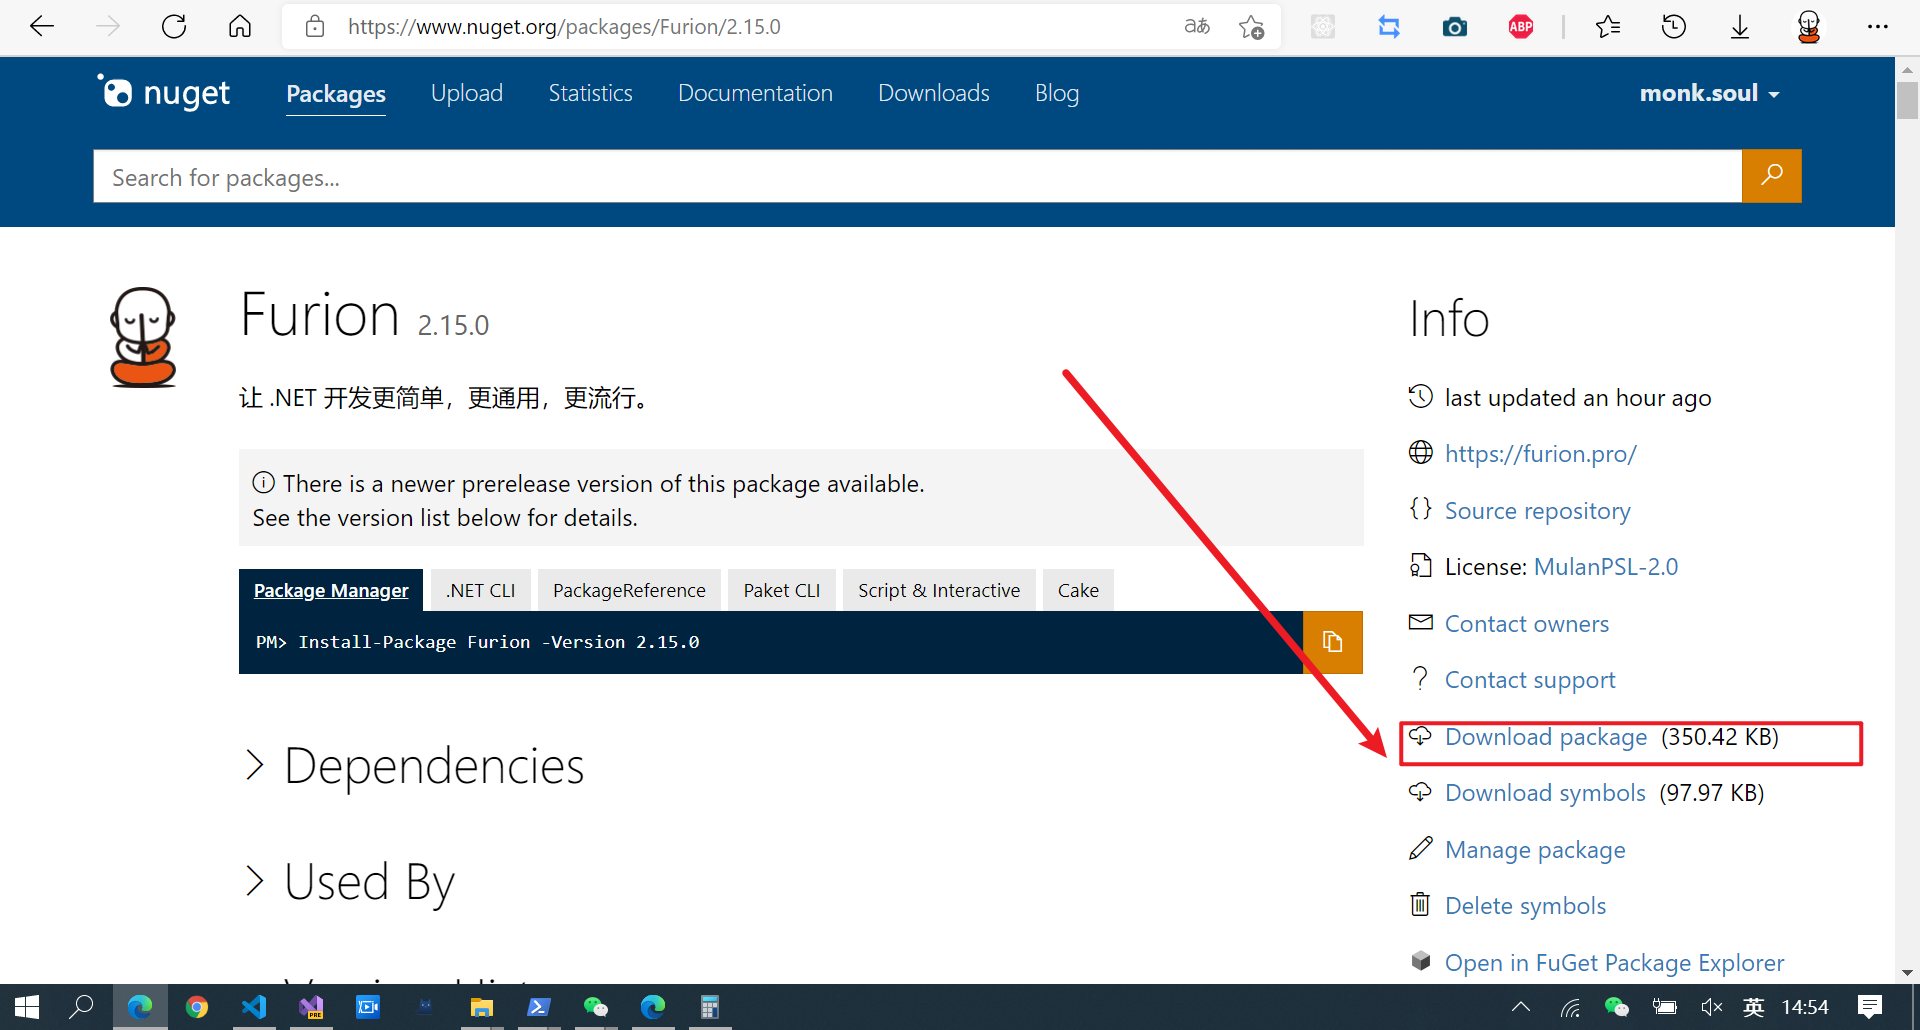1920x1030 pixels.
Task: Show hidden system tray icons
Action: (x=1521, y=1007)
